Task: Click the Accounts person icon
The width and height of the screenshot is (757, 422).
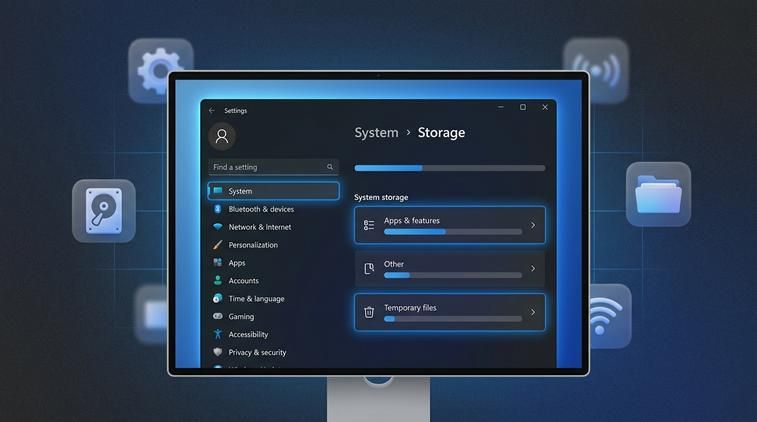Action: 218,280
